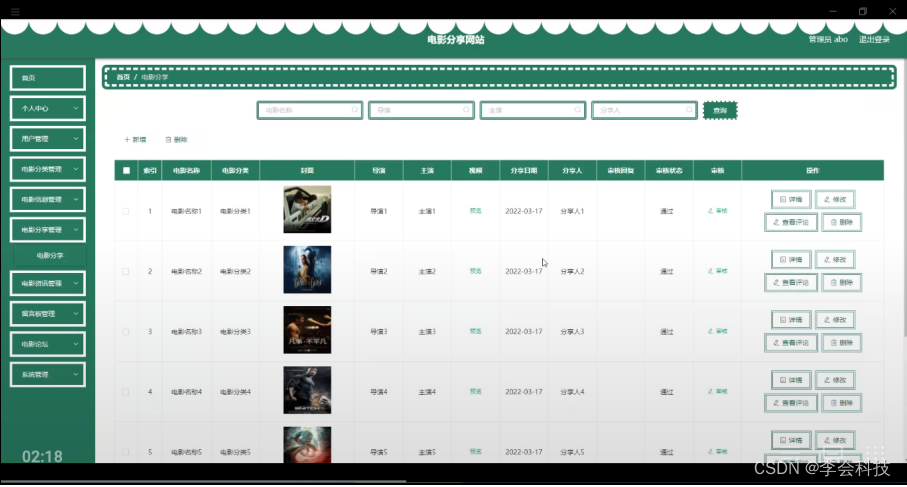Check the checkbox for row 电影名称3
The width and height of the screenshot is (907, 487).
(126, 332)
